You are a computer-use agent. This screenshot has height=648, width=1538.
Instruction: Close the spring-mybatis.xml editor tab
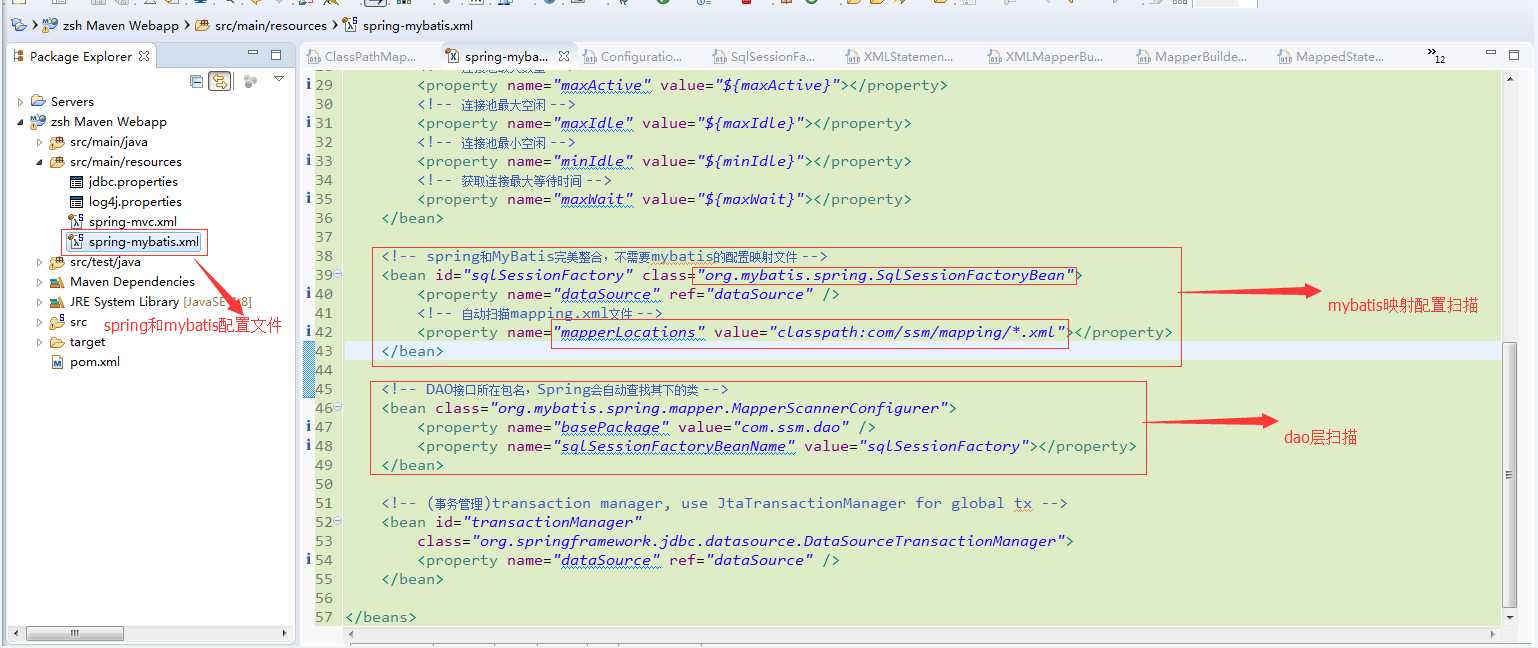564,56
